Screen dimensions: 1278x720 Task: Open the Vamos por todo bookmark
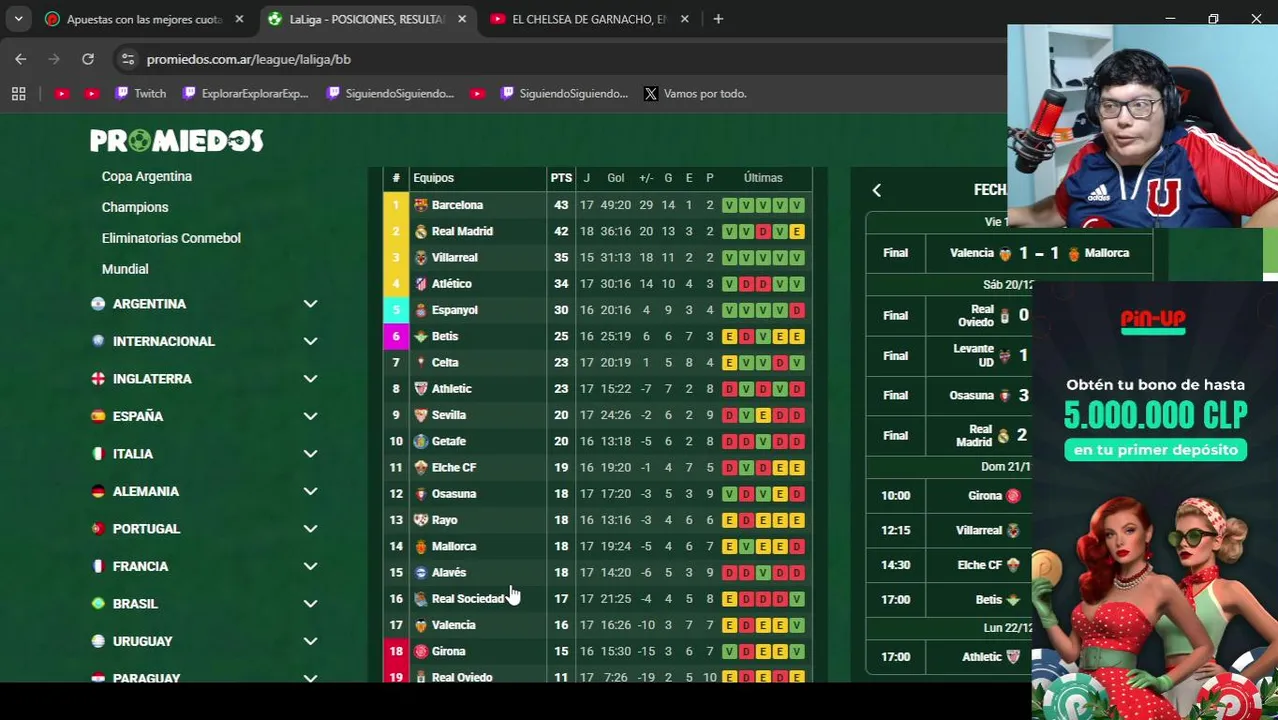(695, 93)
